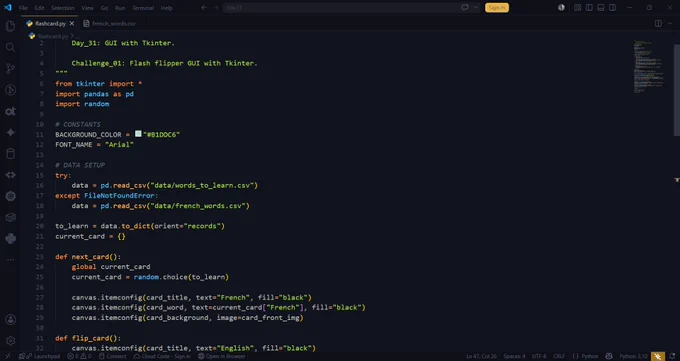Click Cloud Code - Sign in
Image resolution: width=680 pixels, height=361 pixels.
pyautogui.click(x=162, y=356)
